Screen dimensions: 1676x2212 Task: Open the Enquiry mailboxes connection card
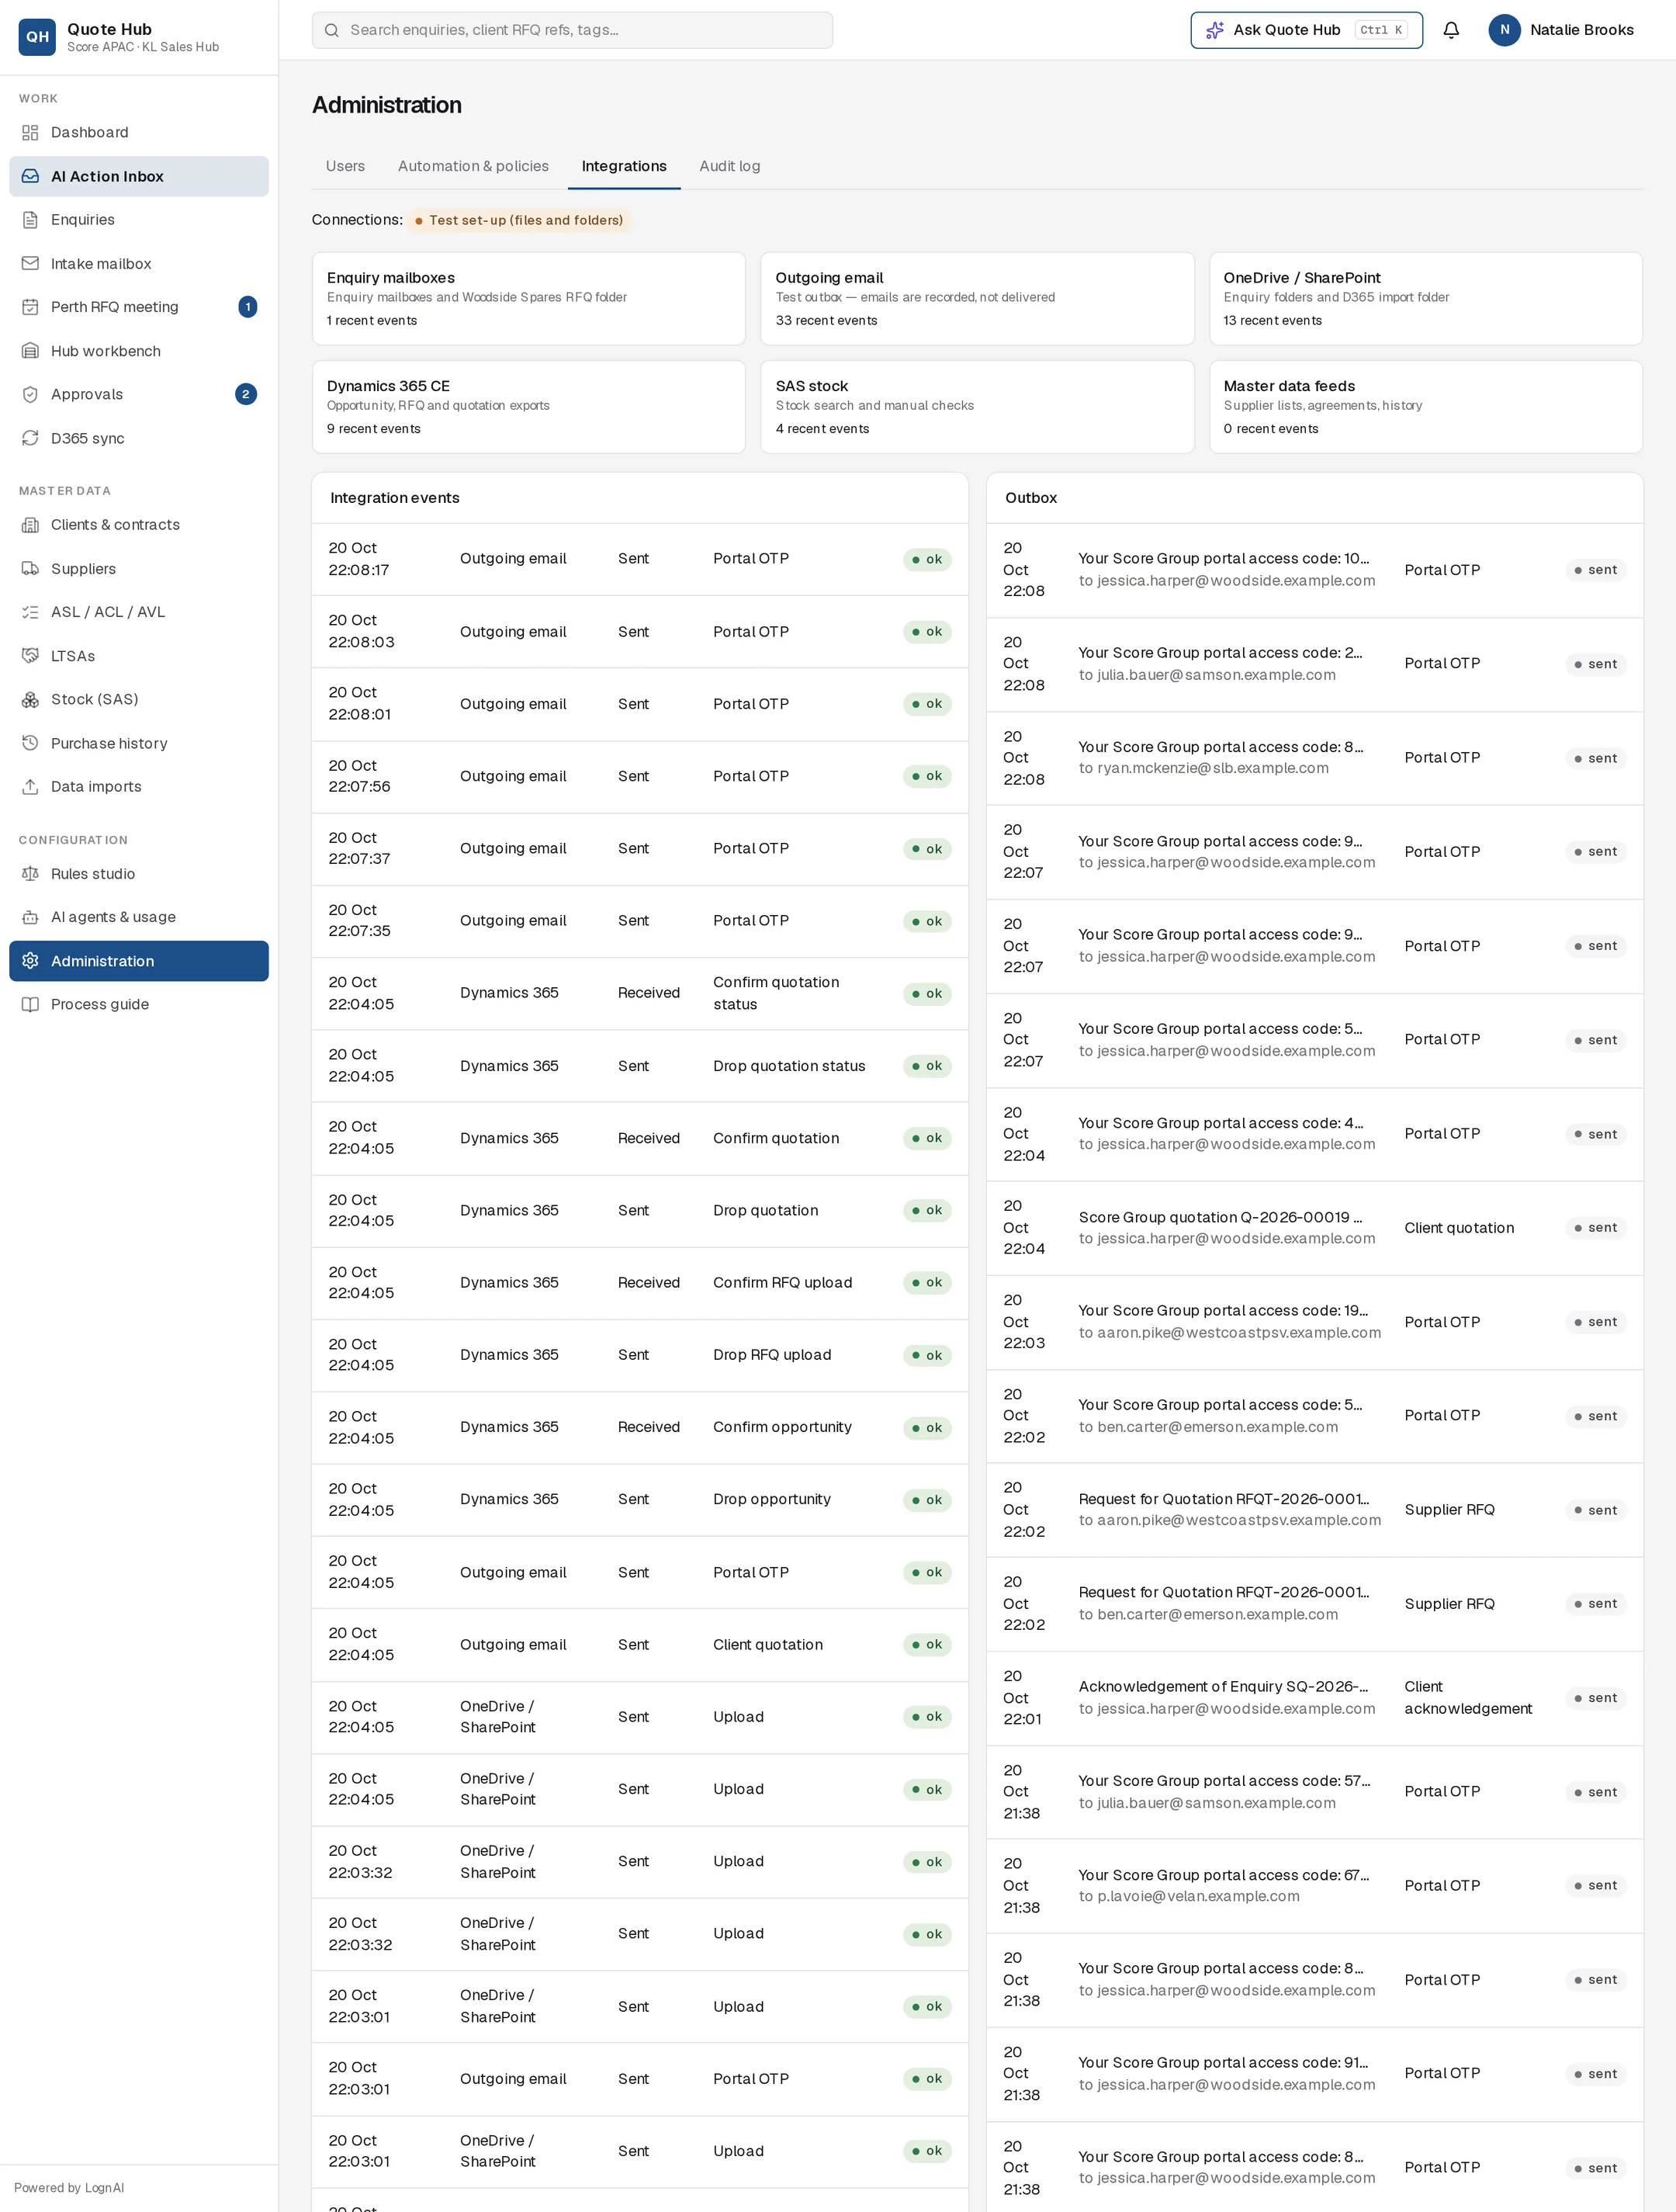tap(528, 299)
